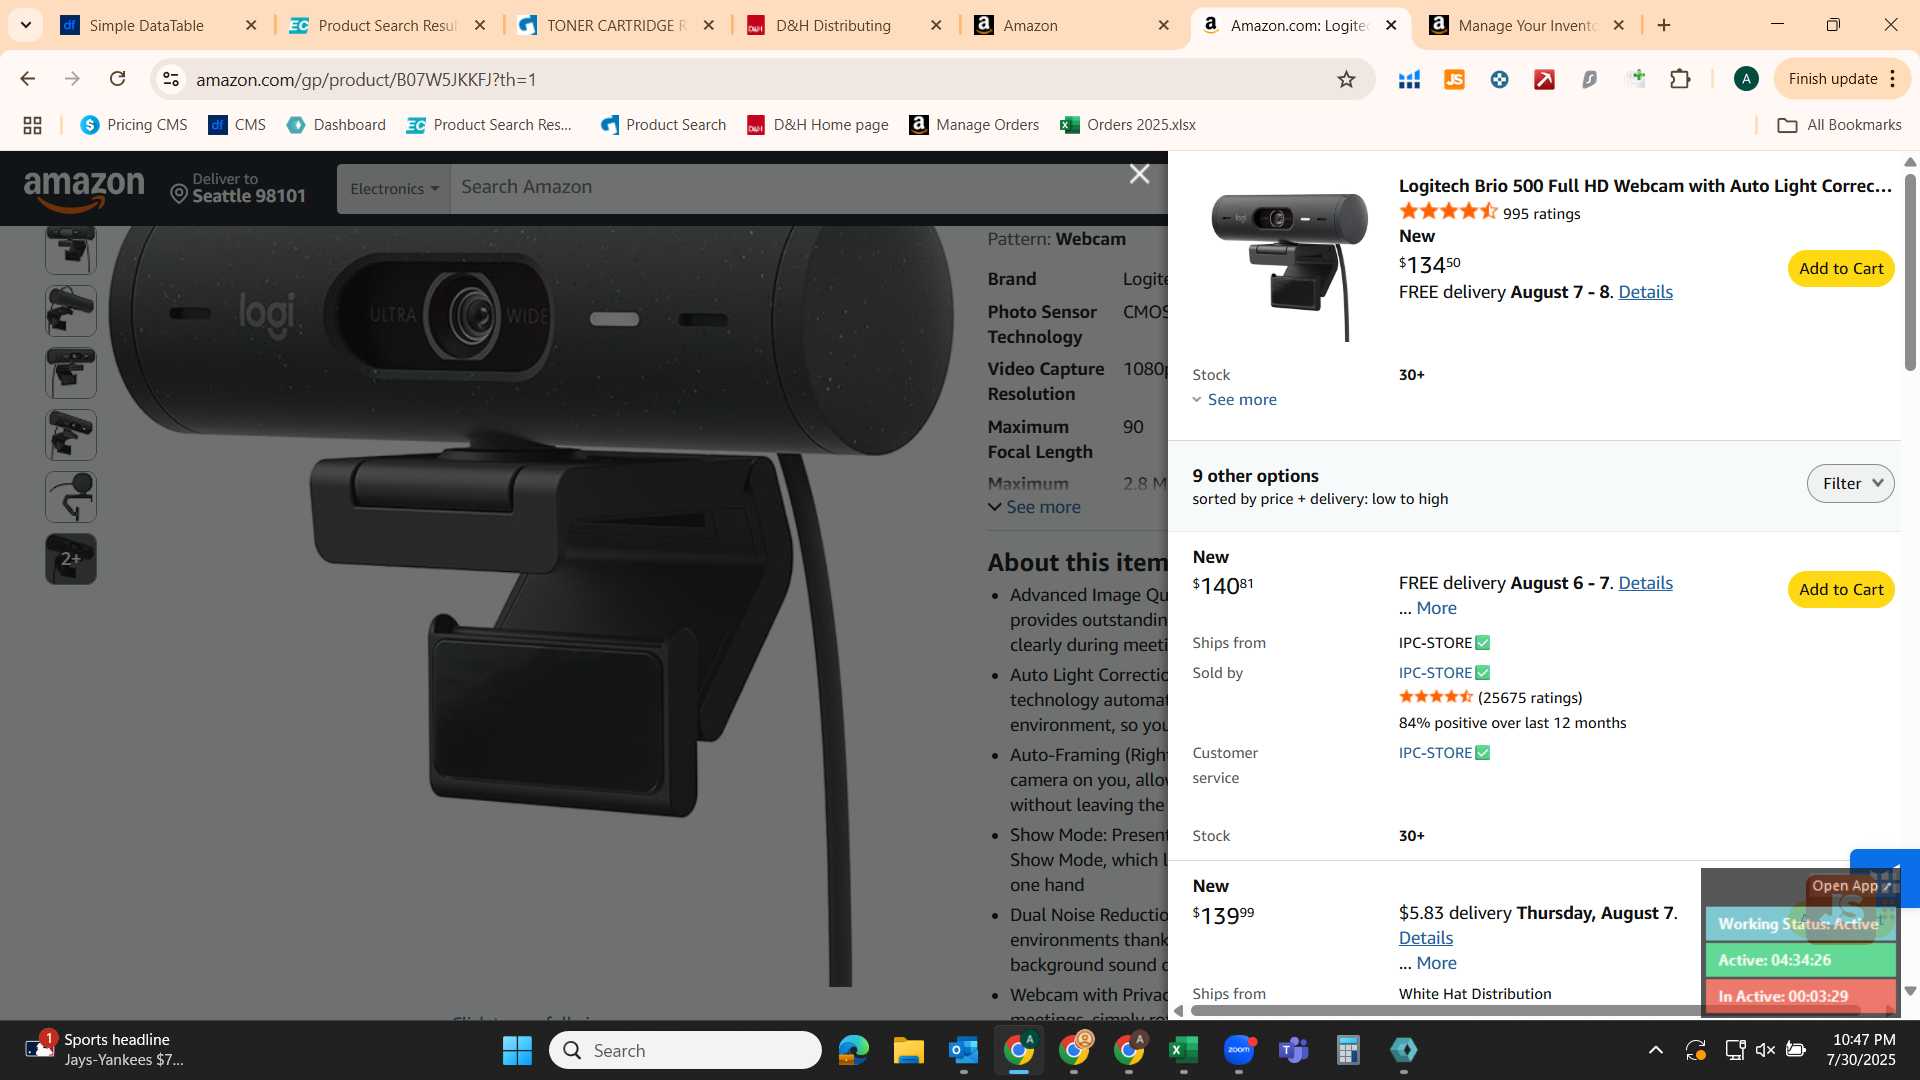Screen dimensions: 1920x1080
Task: Open Microsoft Teams from taskbar
Action: (1294, 1050)
